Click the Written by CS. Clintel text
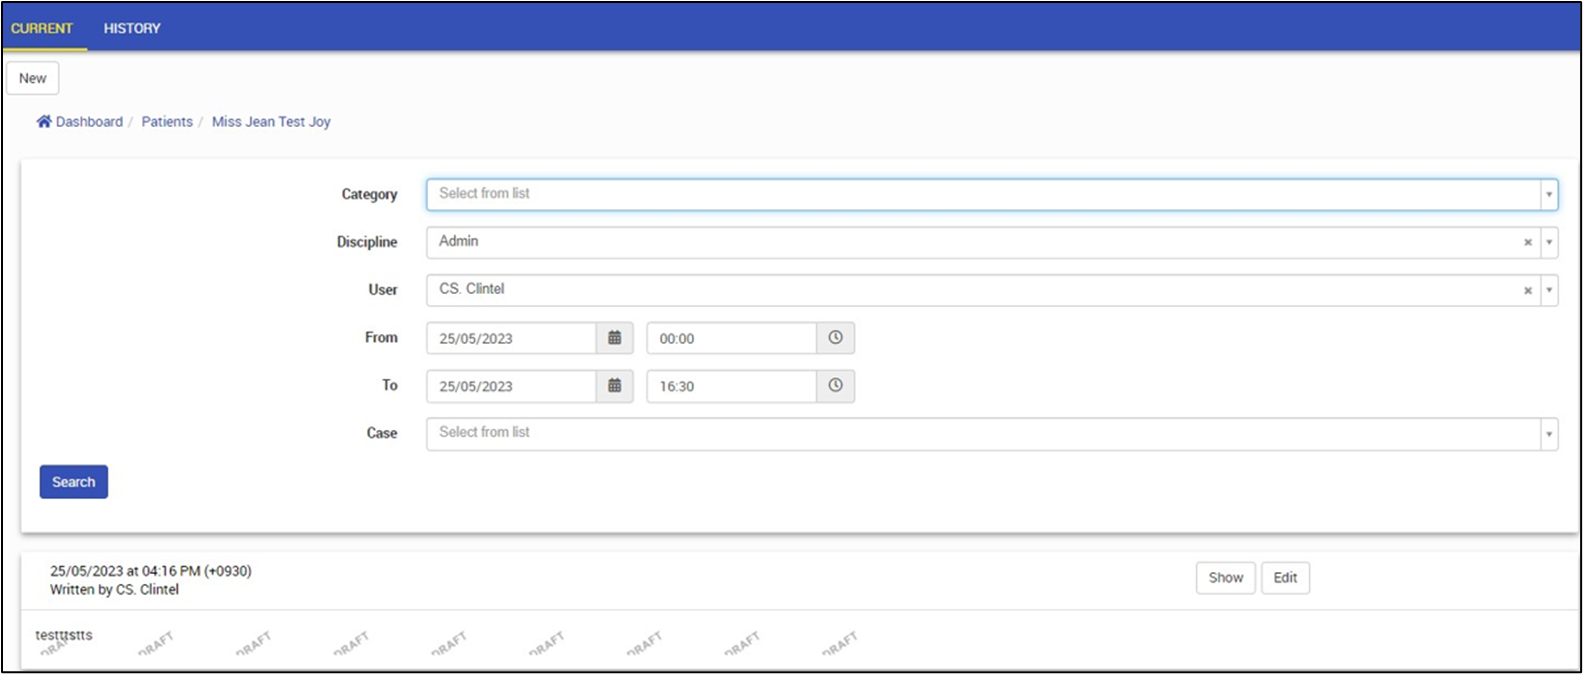Screen dimensions: 1583x674 pyautogui.click(x=115, y=590)
